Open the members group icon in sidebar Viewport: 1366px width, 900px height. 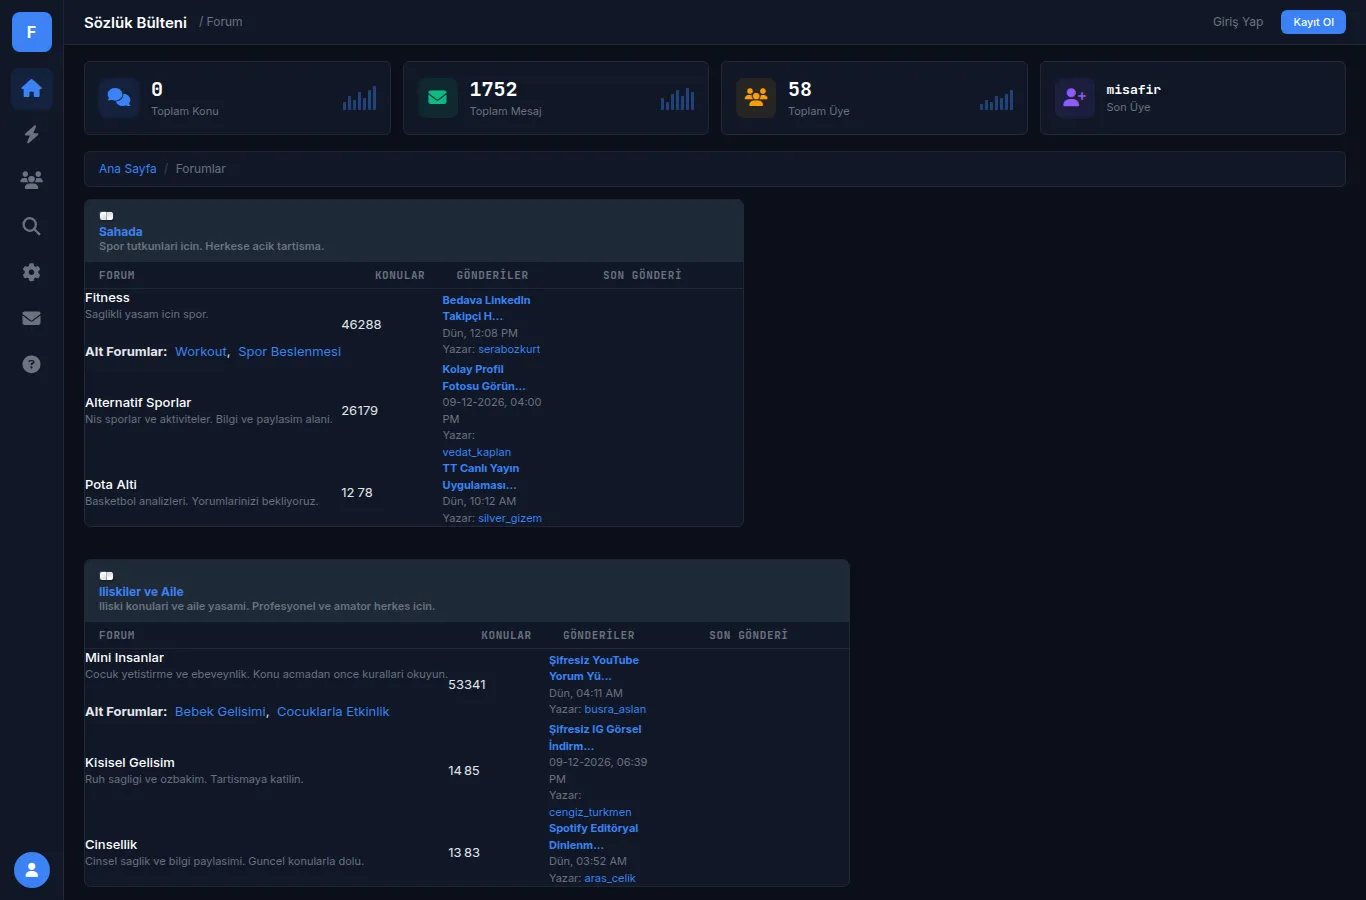pos(32,180)
